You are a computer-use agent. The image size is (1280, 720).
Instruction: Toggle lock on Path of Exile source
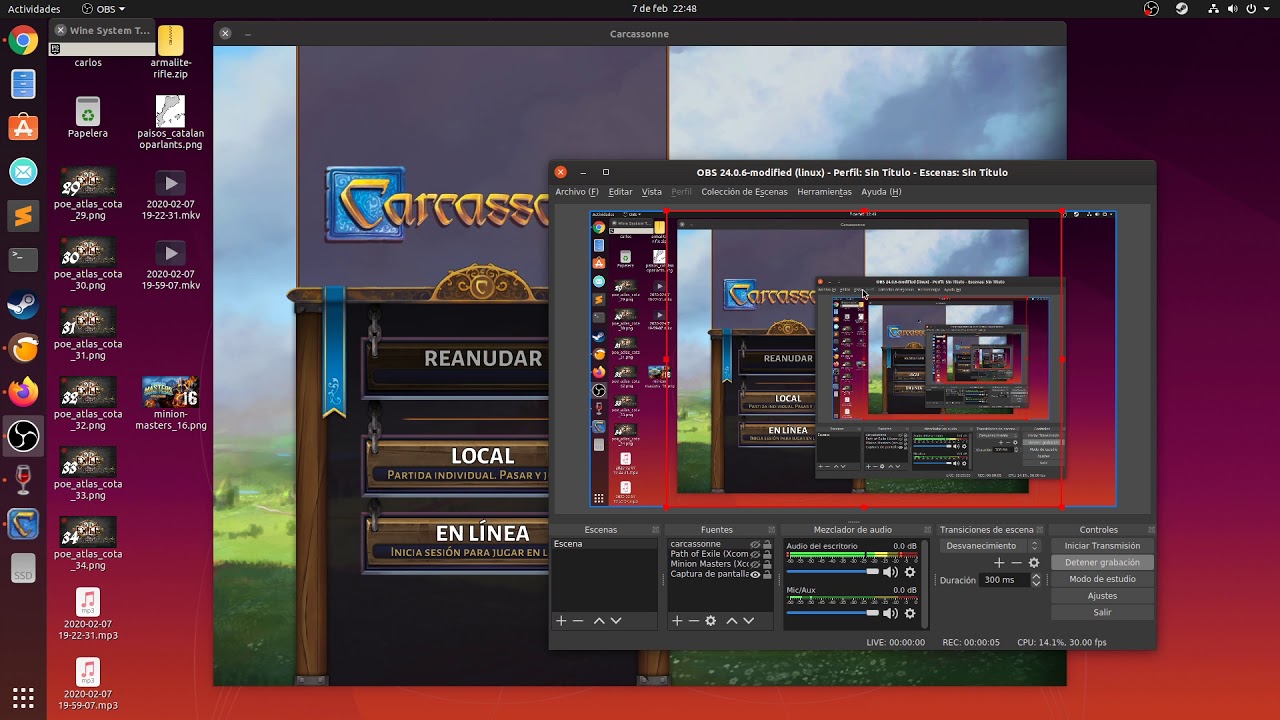pyautogui.click(x=767, y=555)
